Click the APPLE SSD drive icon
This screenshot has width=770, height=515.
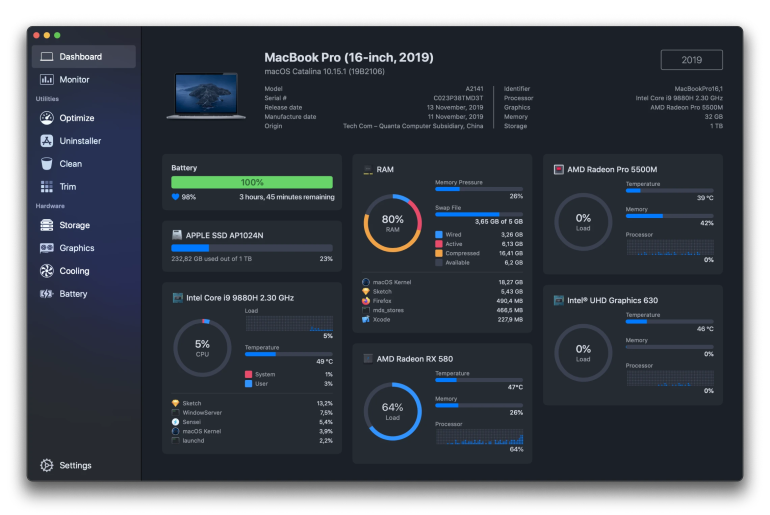(177, 235)
